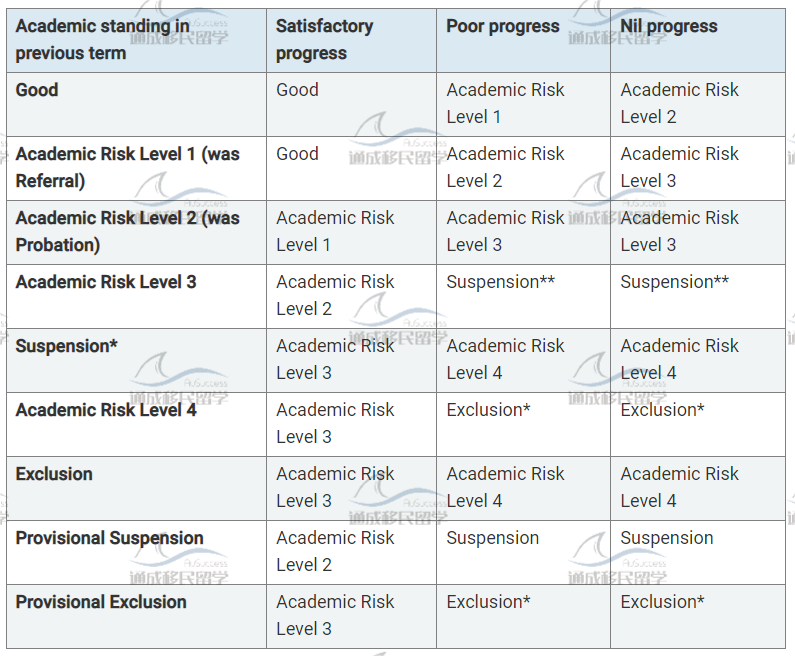
Task: Click "Exclusion*" Poor progress cell in Provisional Exclusion row
Action: point(488,602)
